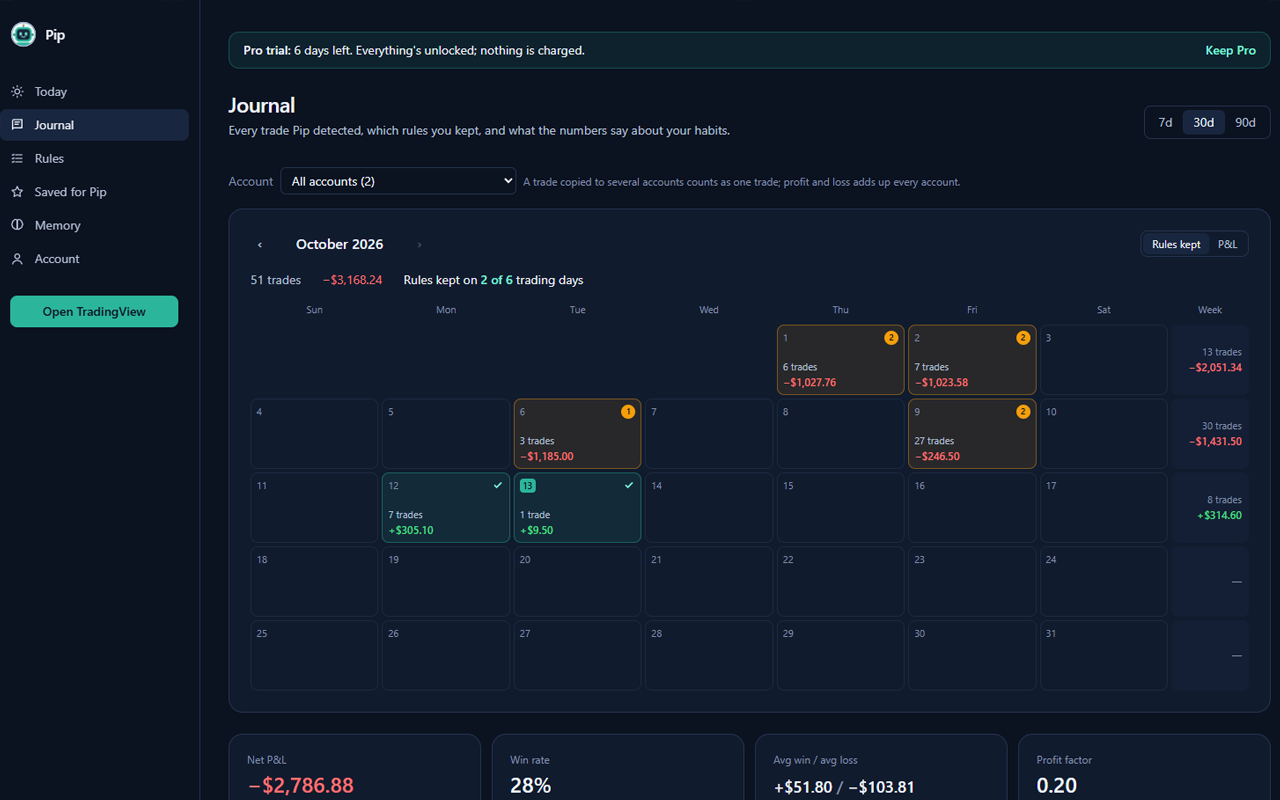Click the Journal notebook icon in sidebar

point(17,125)
